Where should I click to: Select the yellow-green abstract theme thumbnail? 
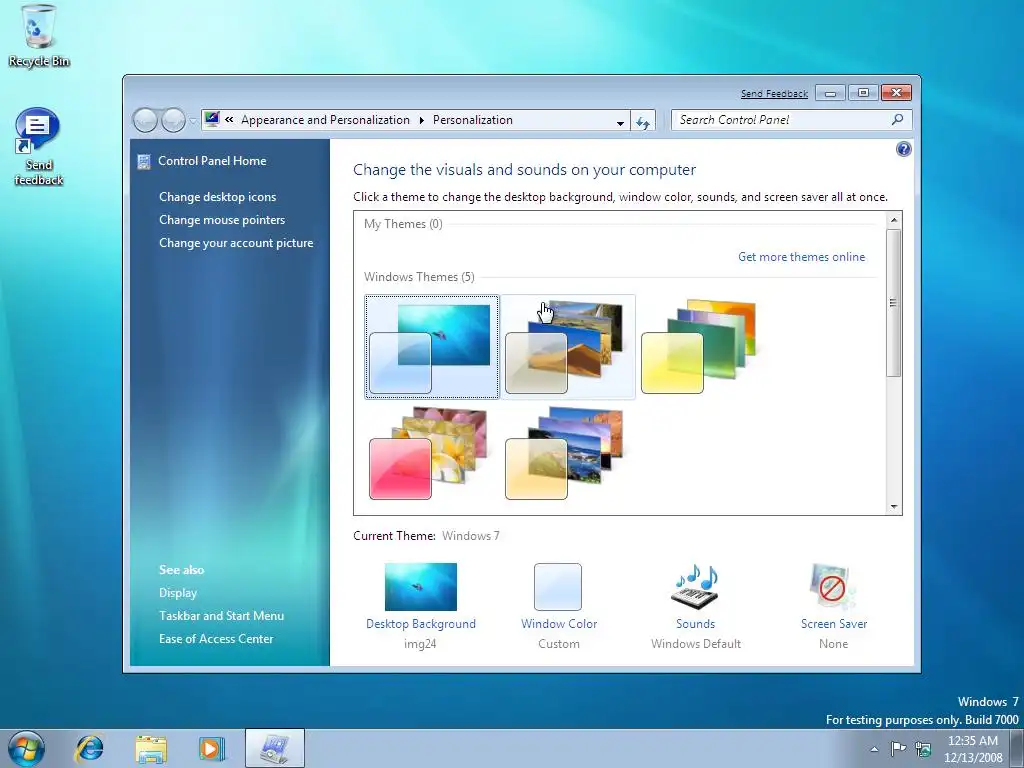click(699, 347)
